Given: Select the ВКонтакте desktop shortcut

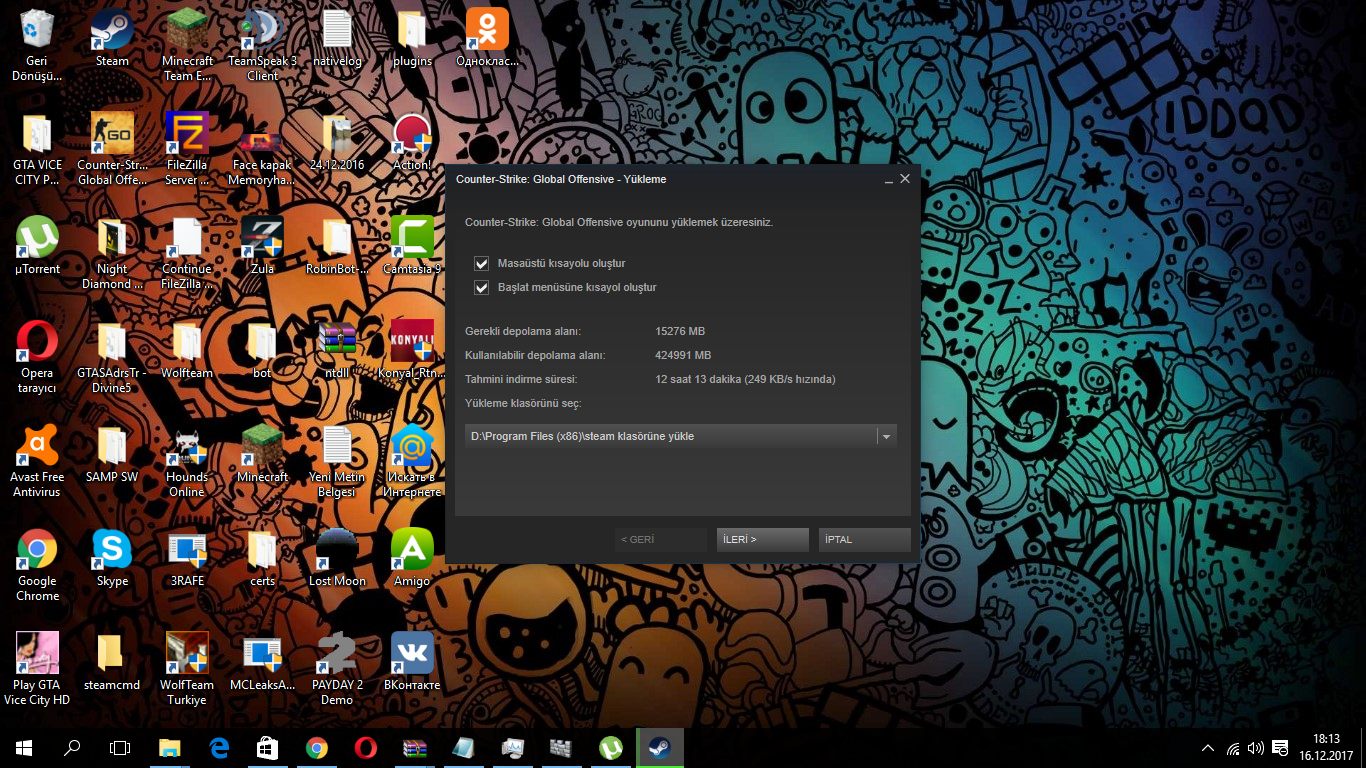Looking at the screenshot, I should tap(412, 662).
